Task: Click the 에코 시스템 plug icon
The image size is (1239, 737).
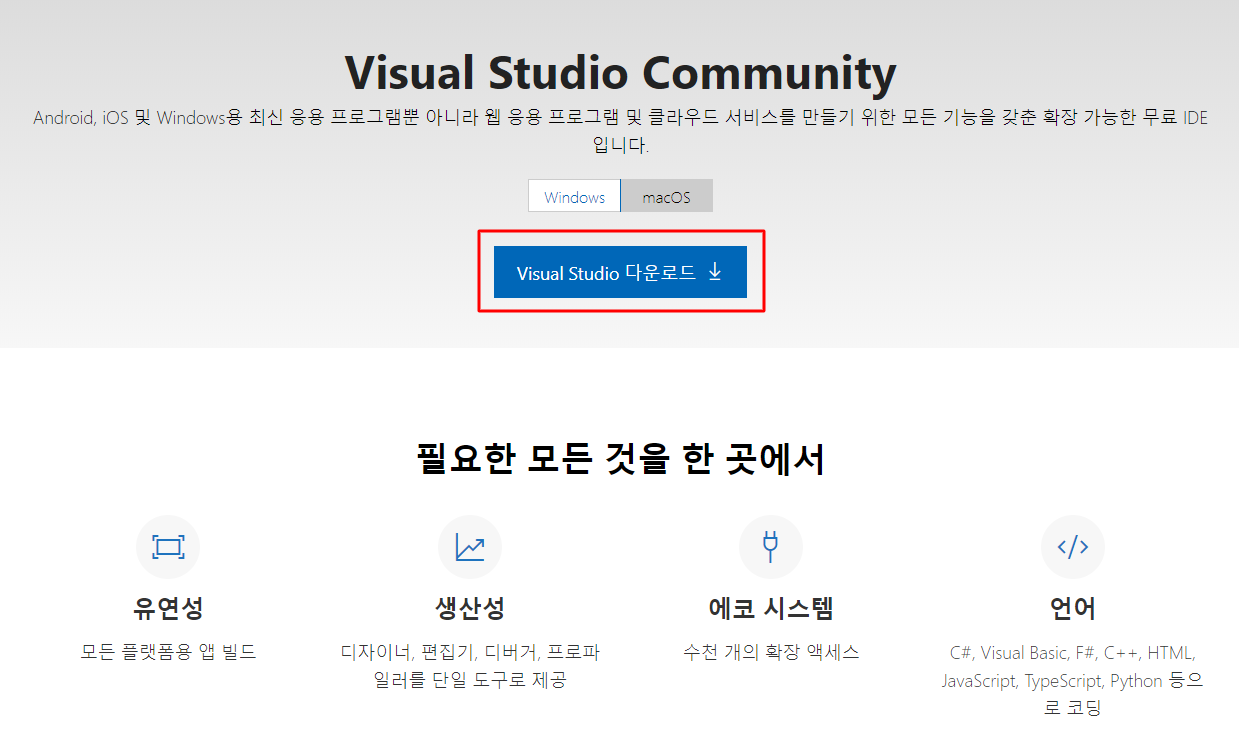Action: [x=771, y=547]
